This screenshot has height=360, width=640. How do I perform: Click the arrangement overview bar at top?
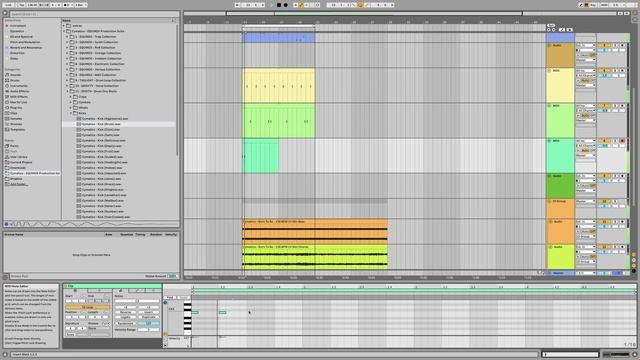tap(400, 13)
